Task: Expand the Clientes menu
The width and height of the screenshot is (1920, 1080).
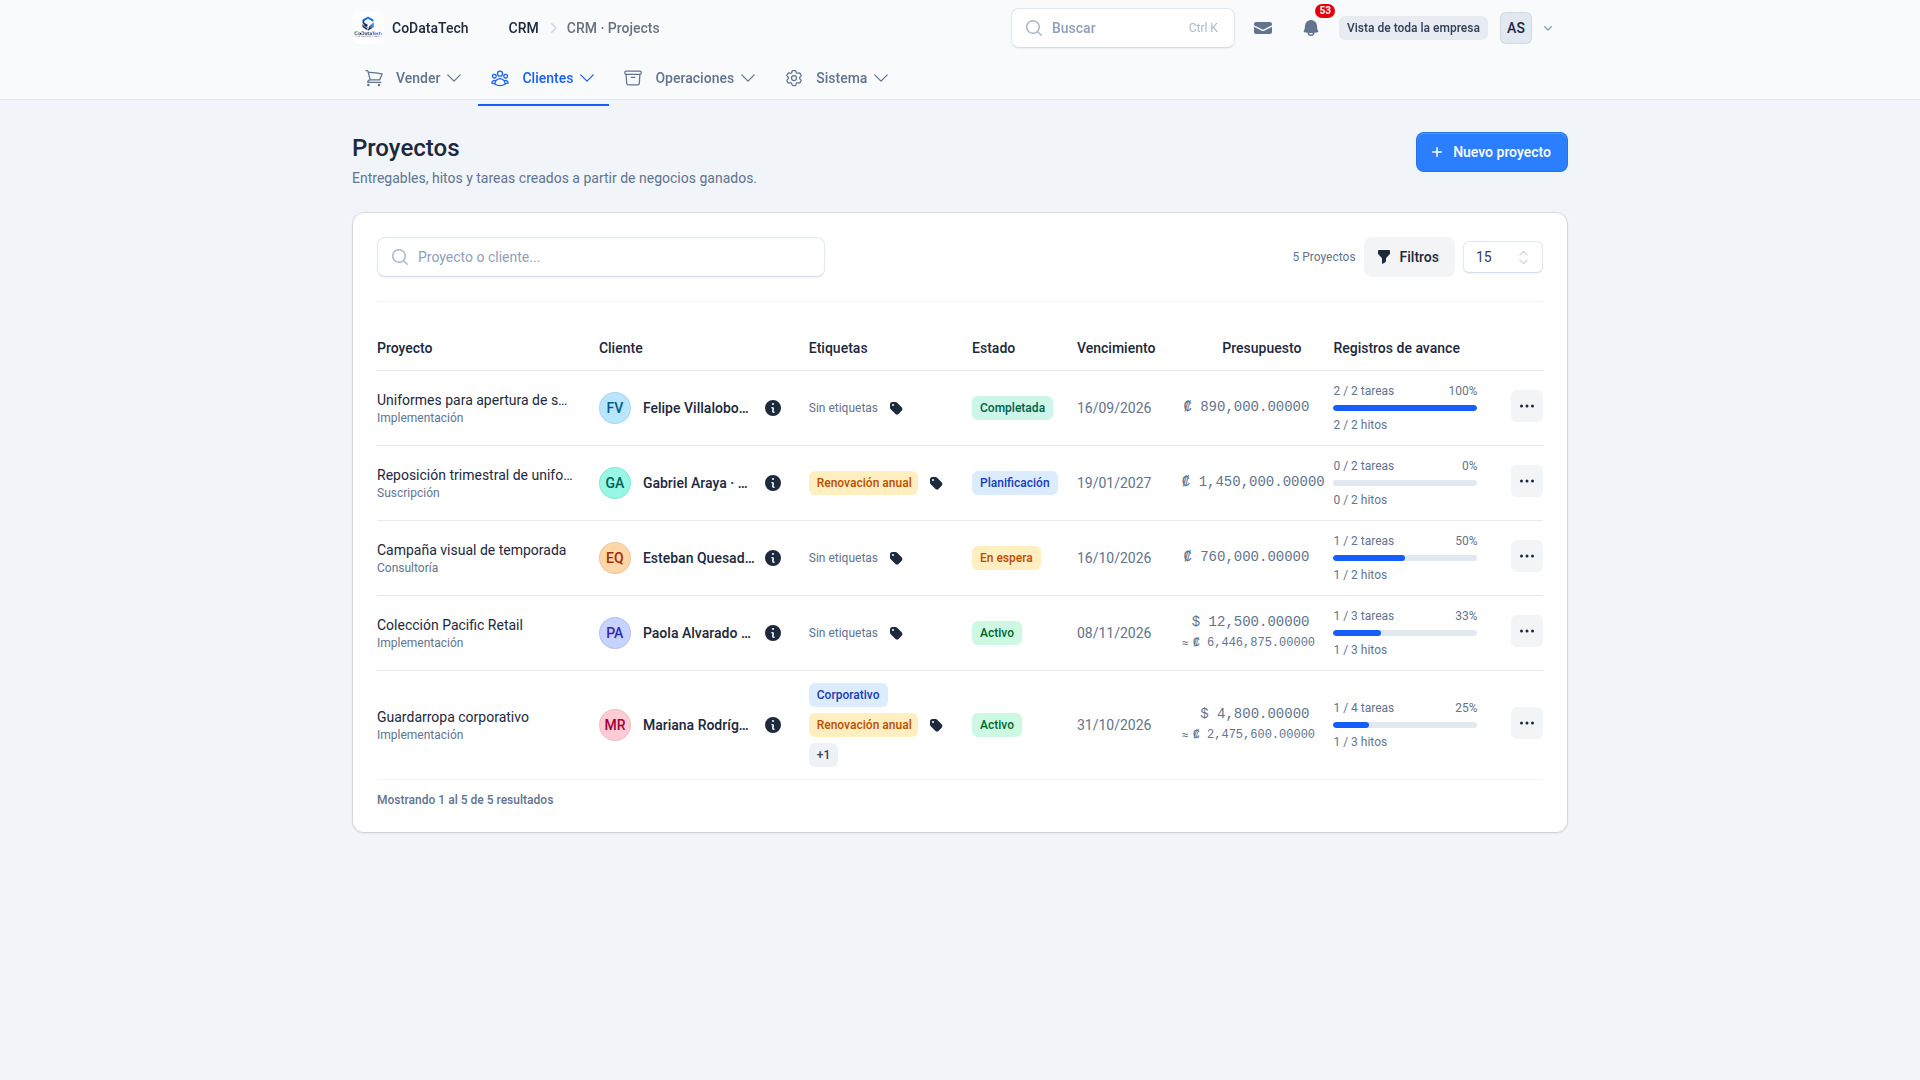Action: coord(543,78)
